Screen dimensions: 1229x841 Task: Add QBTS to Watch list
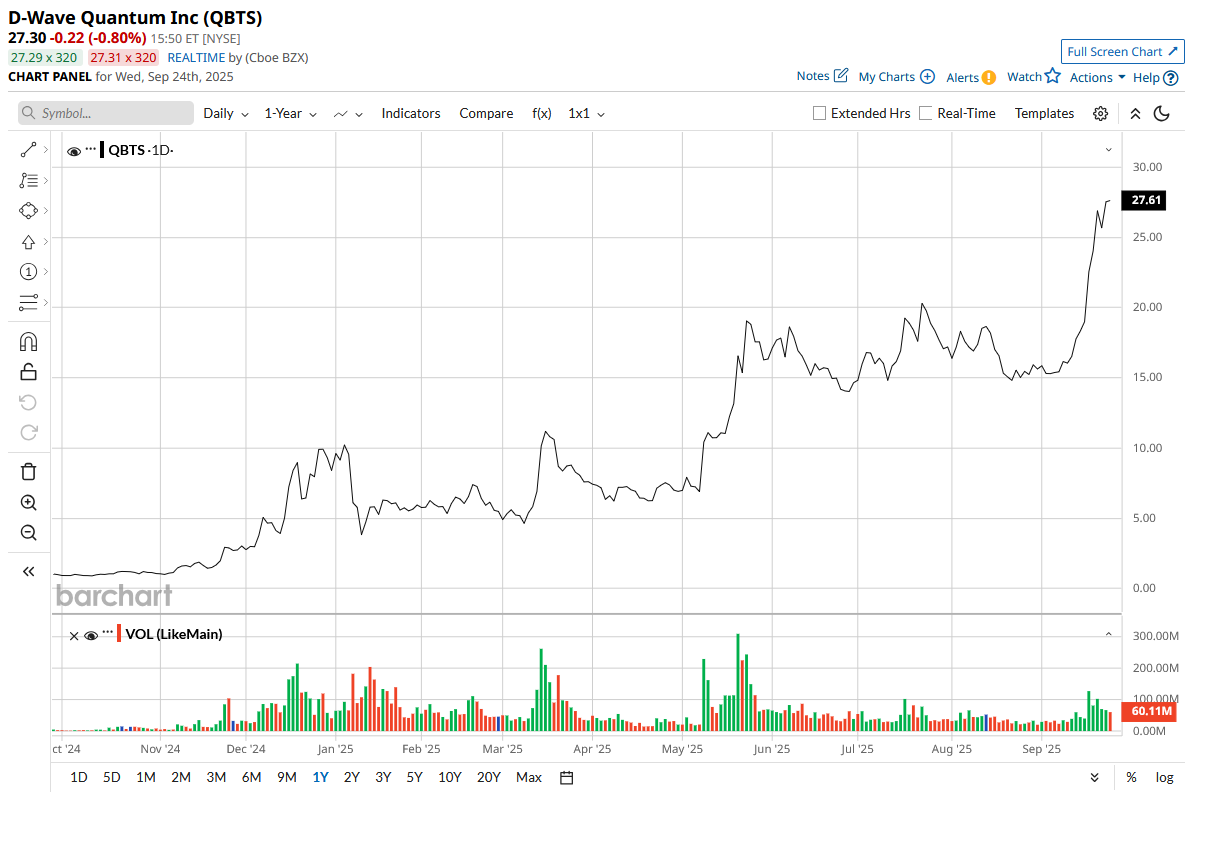tap(1033, 77)
